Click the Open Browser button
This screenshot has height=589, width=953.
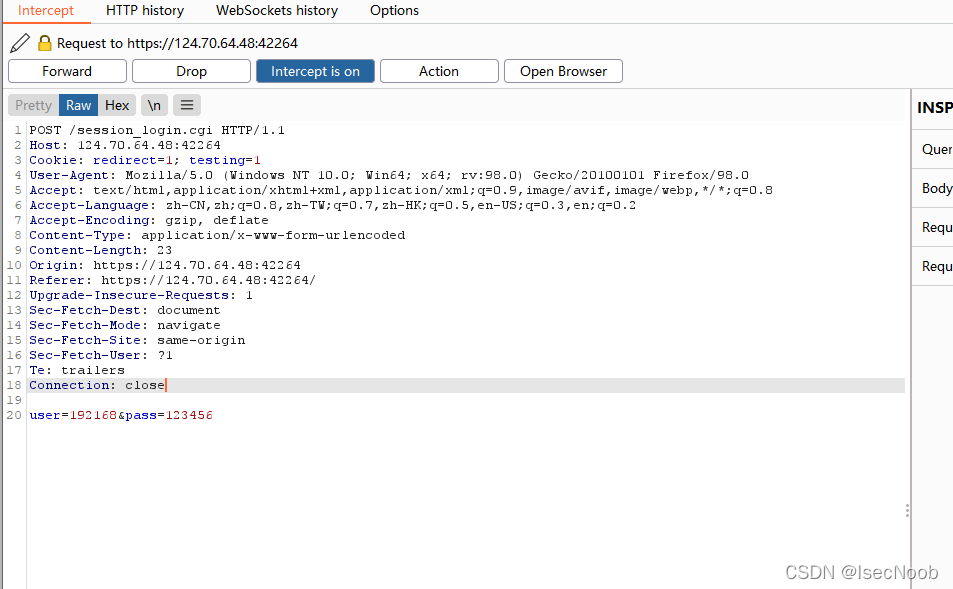pos(563,71)
